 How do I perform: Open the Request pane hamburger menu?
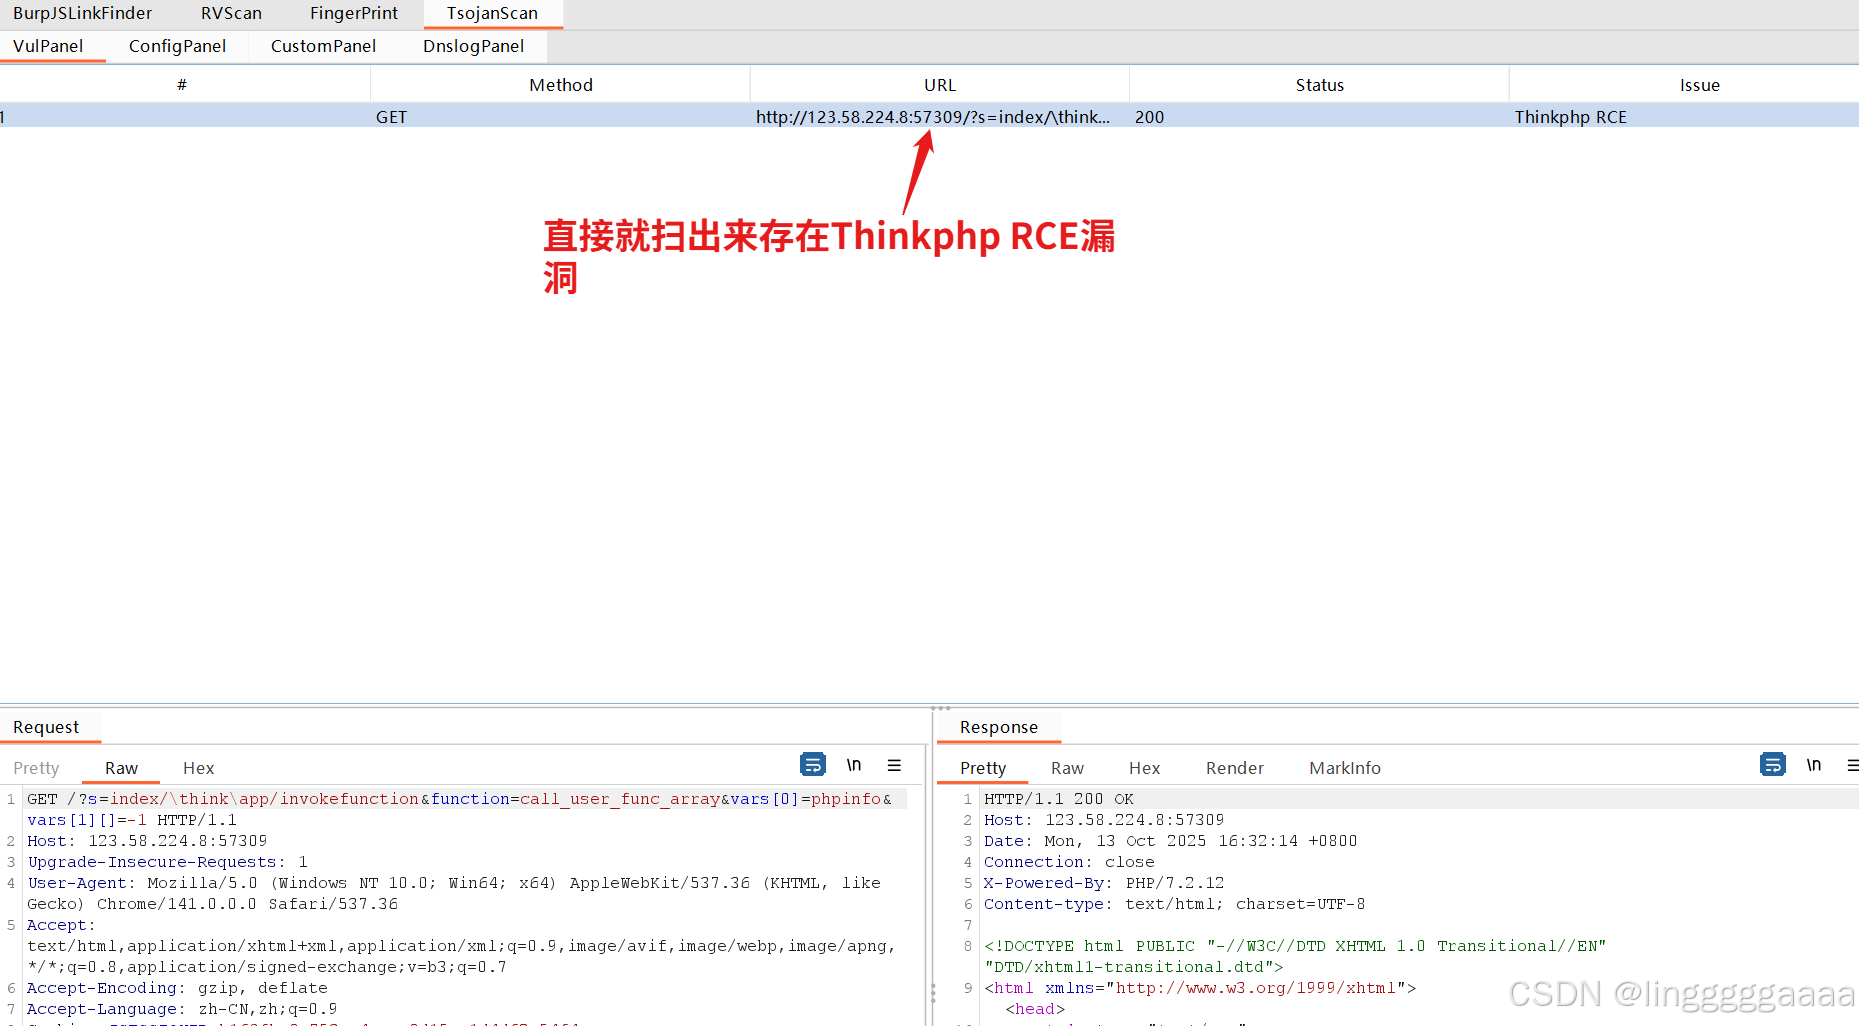click(x=894, y=765)
